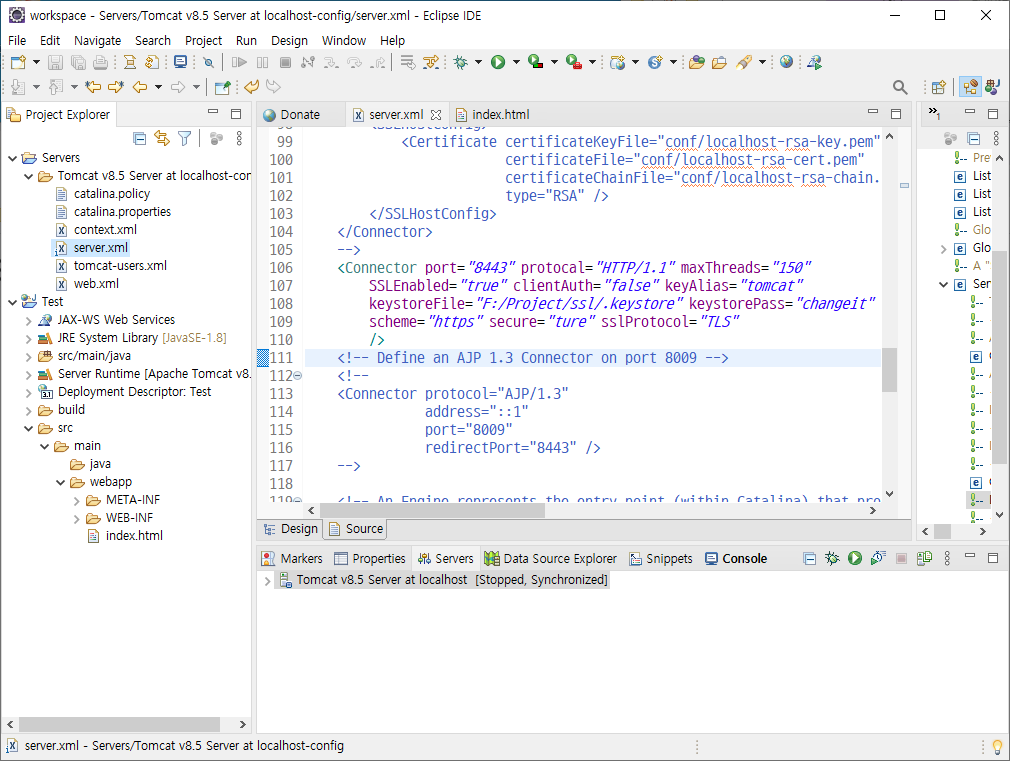
Task: Switch to the Java perspective icon
Action: click(993, 87)
